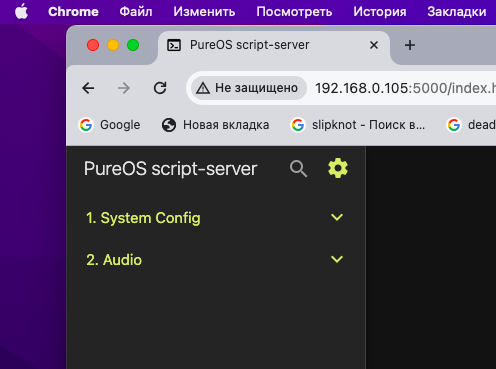
Task: Open the slipknot search bookmark
Action: pyautogui.click(x=358, y=125)
